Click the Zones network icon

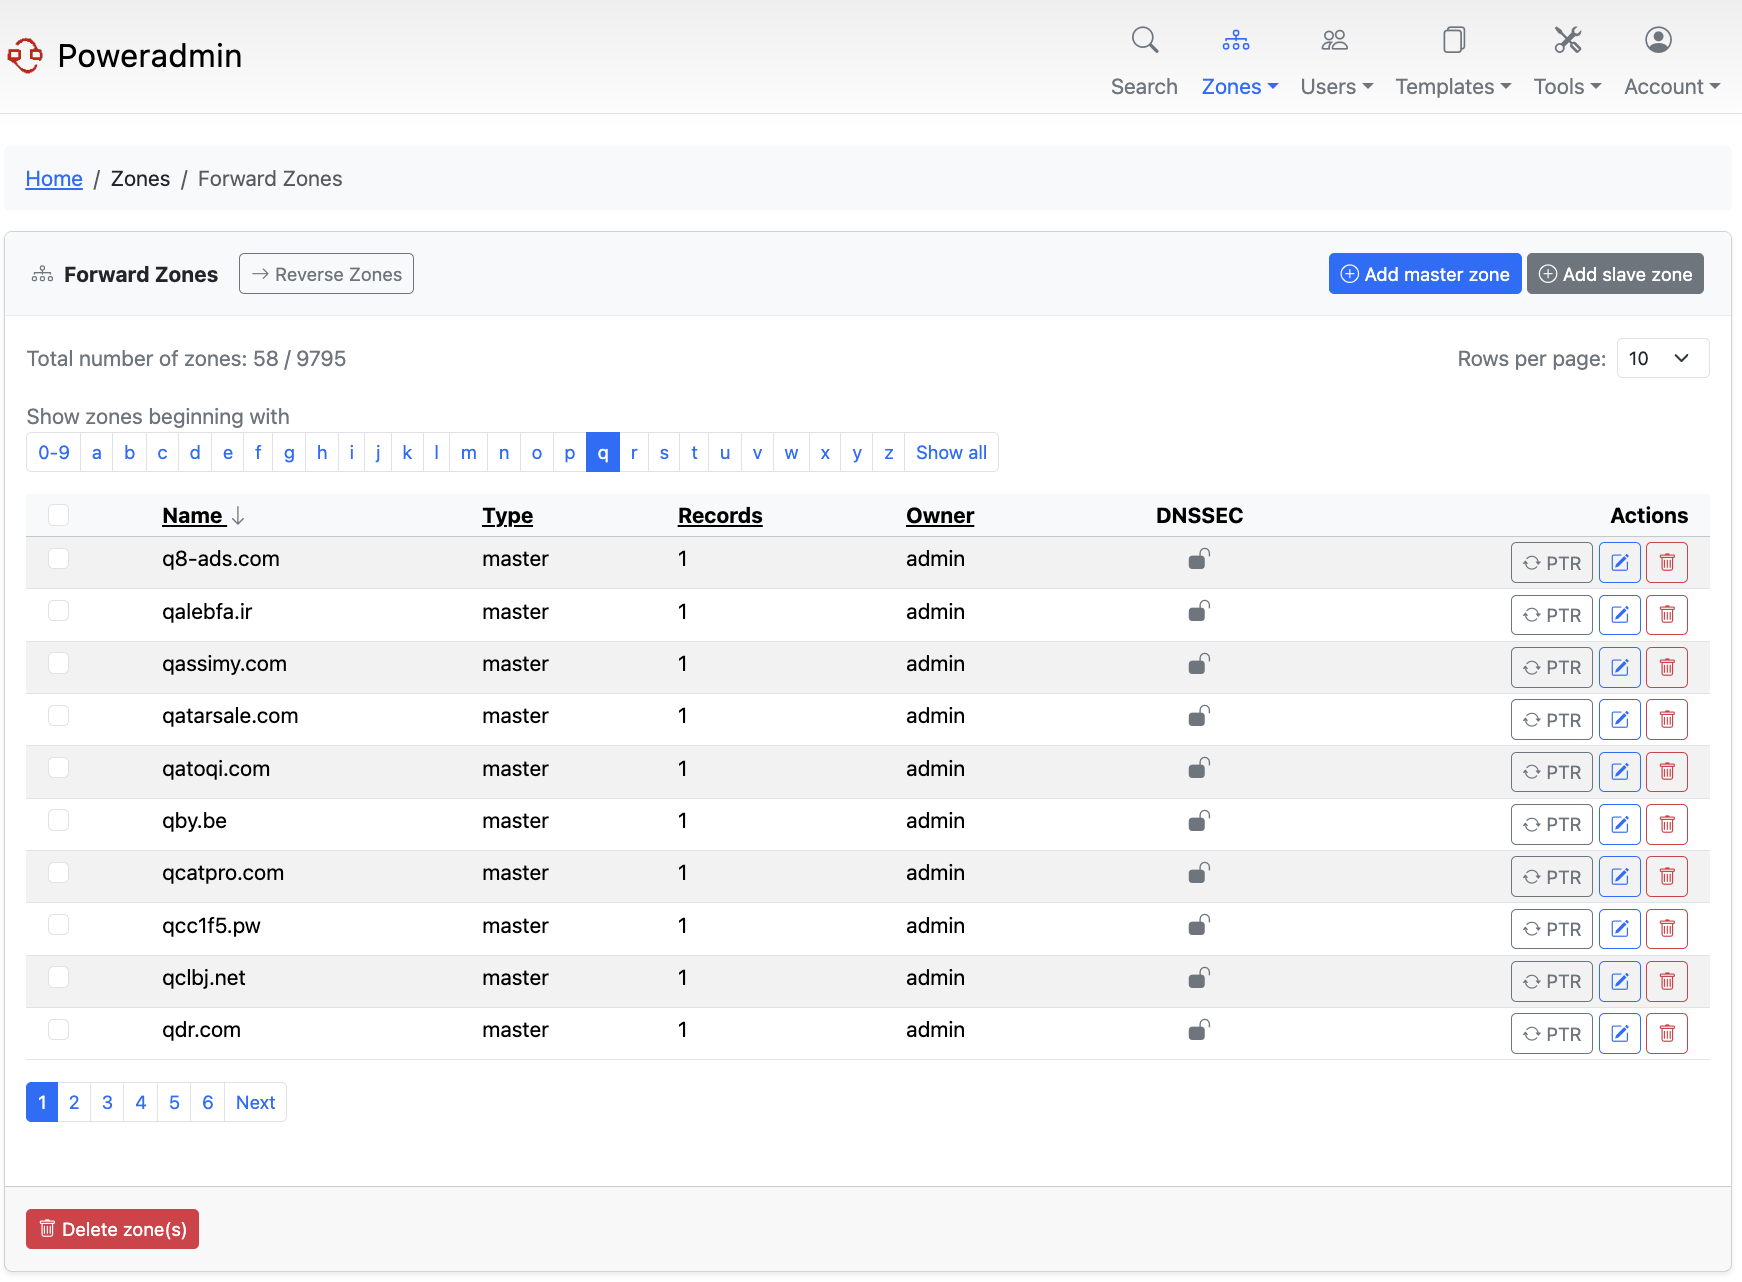click(x=1236, y=40)
